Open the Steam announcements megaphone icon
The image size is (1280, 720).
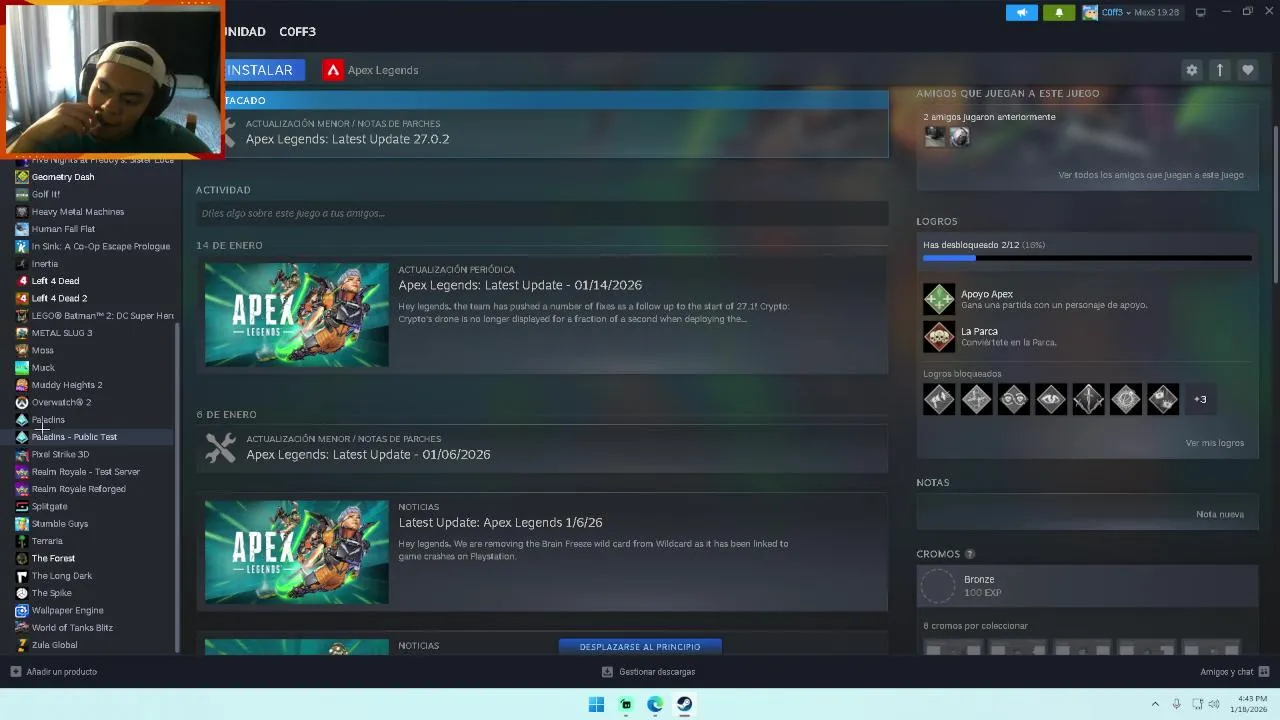point(1021,12)
